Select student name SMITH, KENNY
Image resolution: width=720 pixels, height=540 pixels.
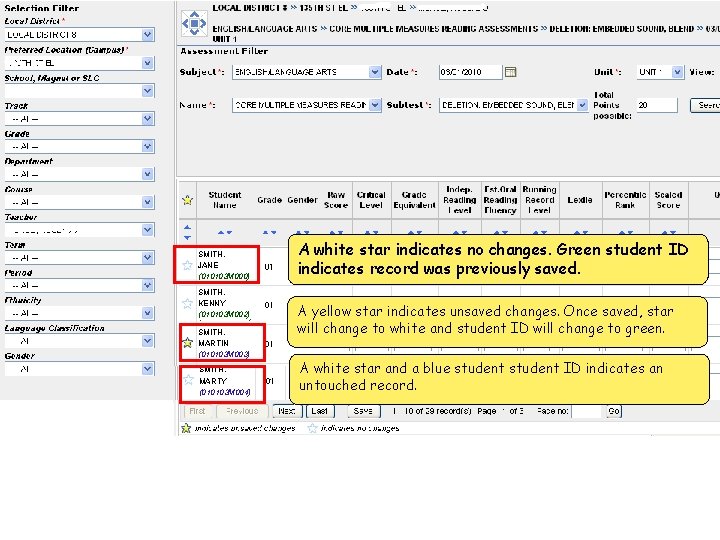pyautogui.click(x=212, y=298)
